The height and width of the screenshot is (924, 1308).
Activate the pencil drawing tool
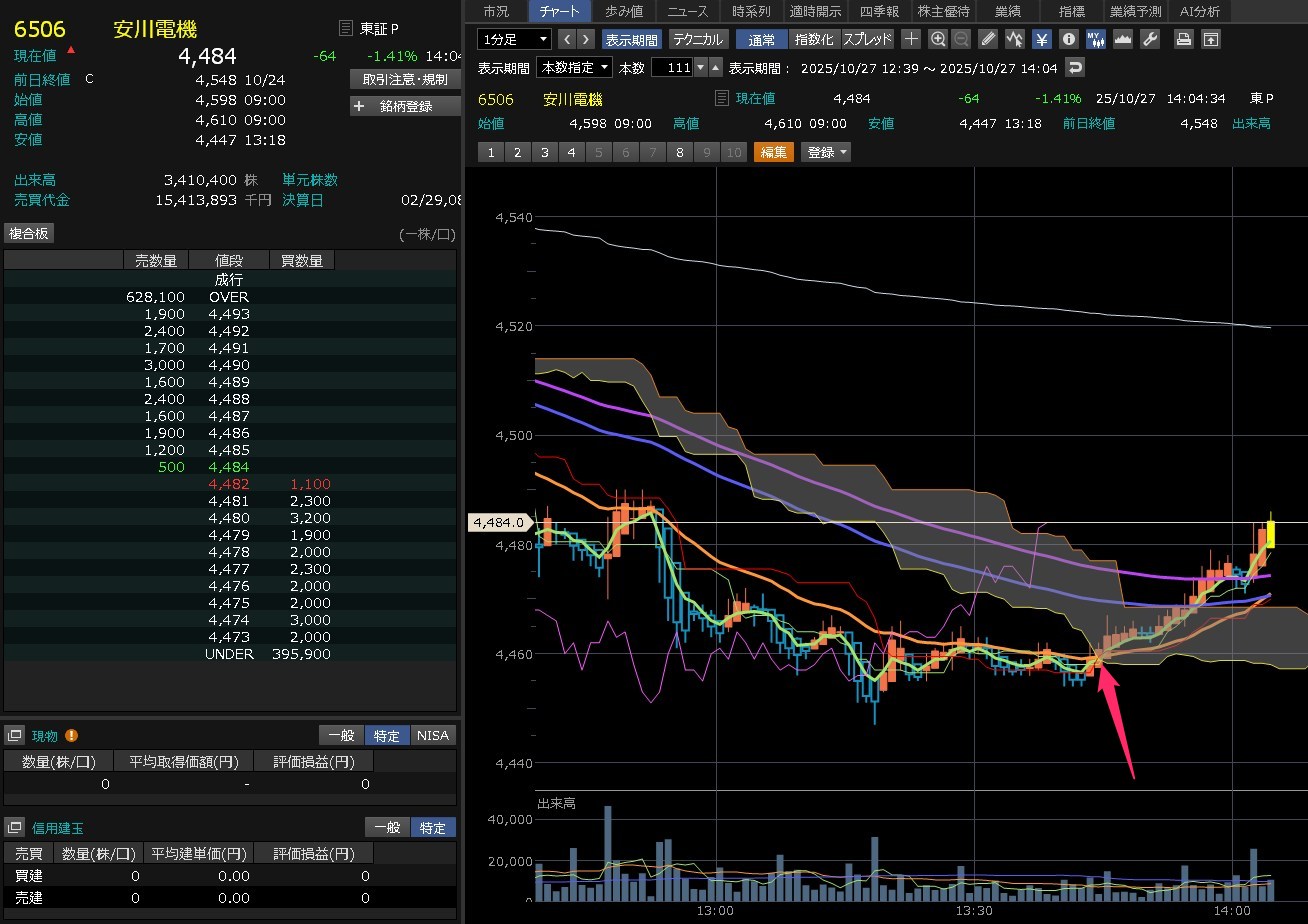pyautogui.click(x=988, y=39)
